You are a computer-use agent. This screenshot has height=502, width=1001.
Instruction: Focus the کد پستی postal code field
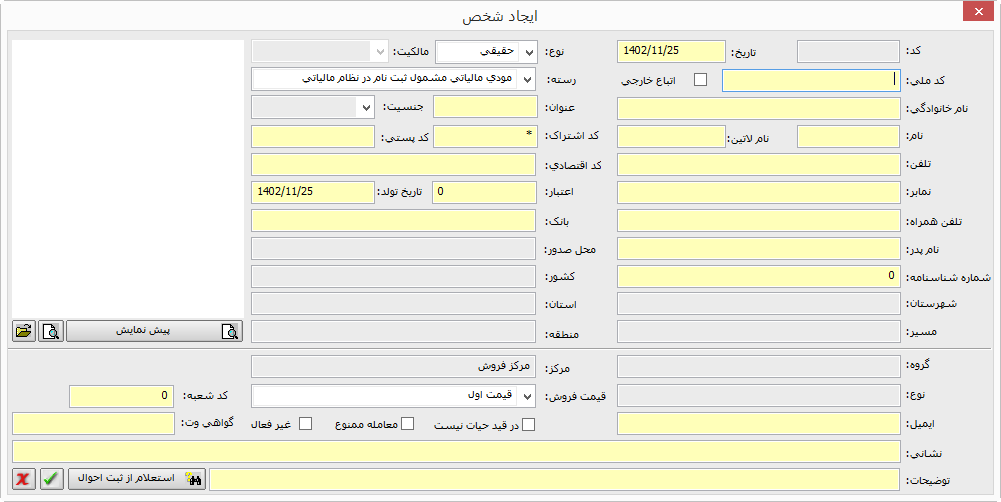tap(313, 137)
